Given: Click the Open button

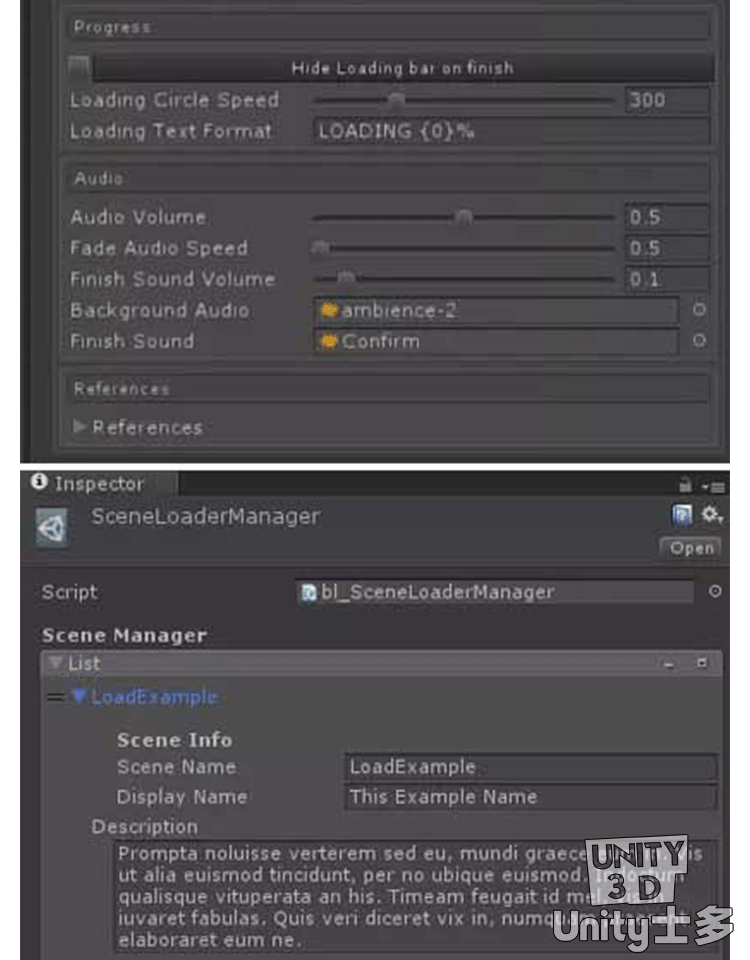Looking at the screenshot, I should [691, 548].
